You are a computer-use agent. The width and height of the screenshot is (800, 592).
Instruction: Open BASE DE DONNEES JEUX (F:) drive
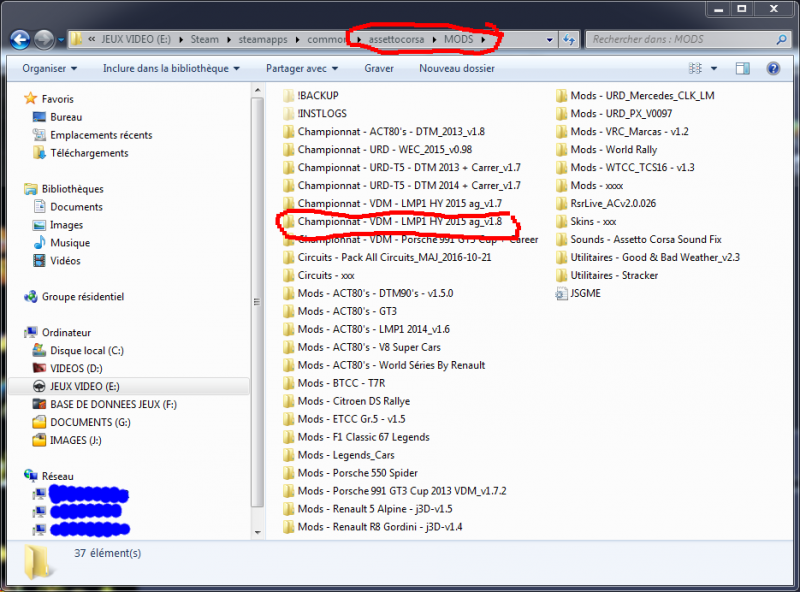tap(113, 404)
